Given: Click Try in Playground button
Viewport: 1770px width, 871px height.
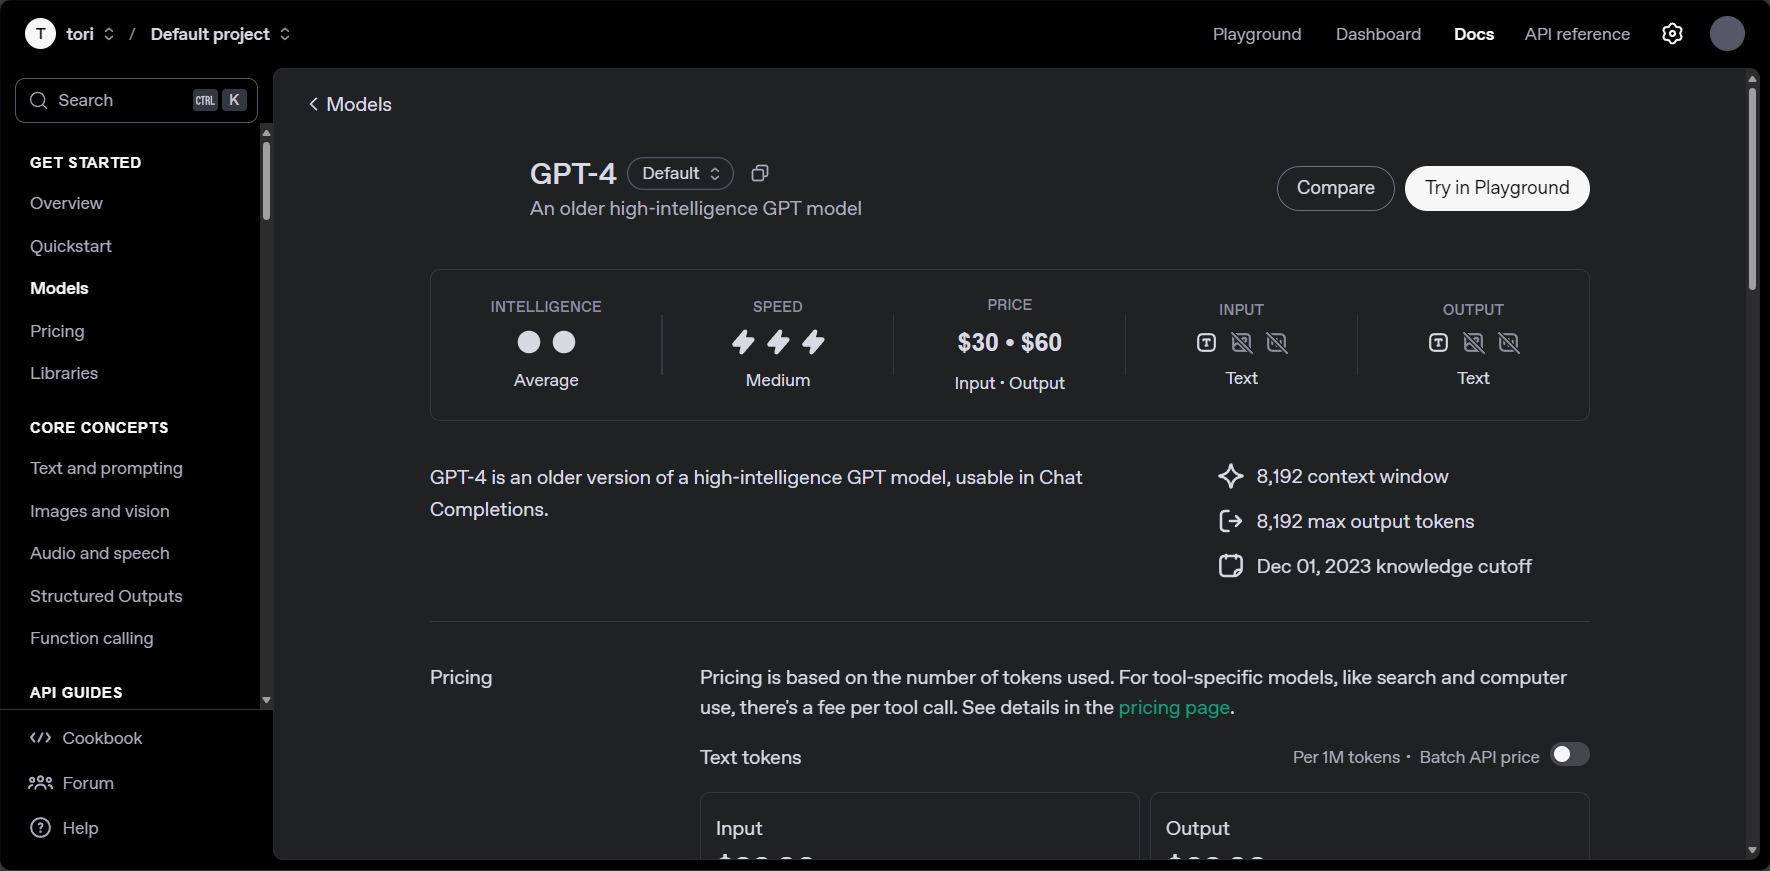Looking at the screenshot, I should click(1497, 188).
